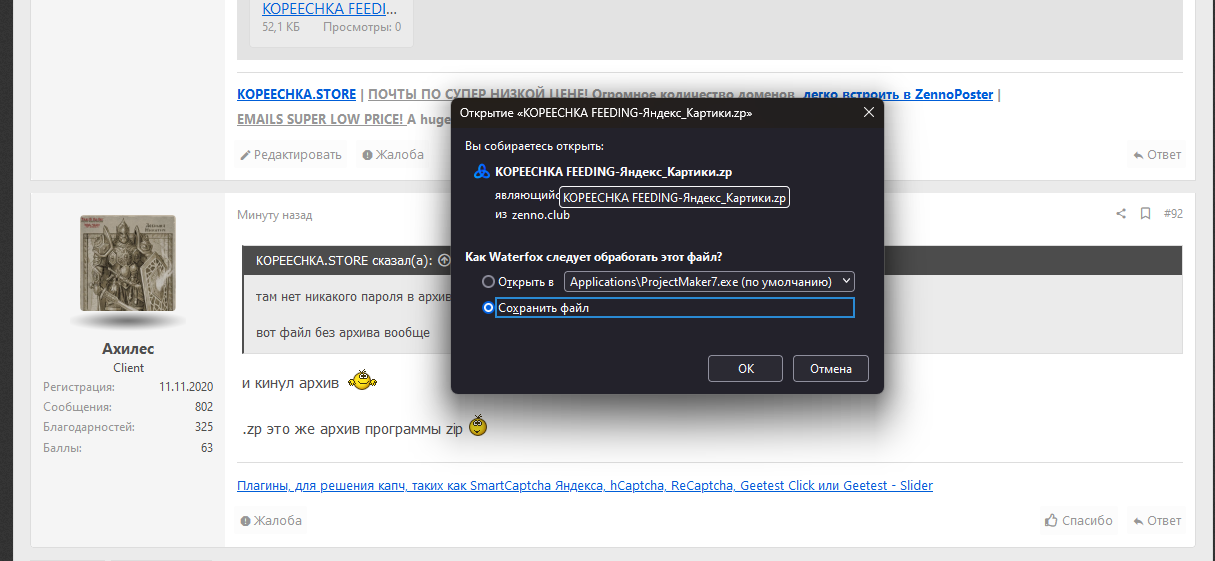Select the 'Открыть в' radio option
The image size is (1215, 561).
click(x=488, y=282)
